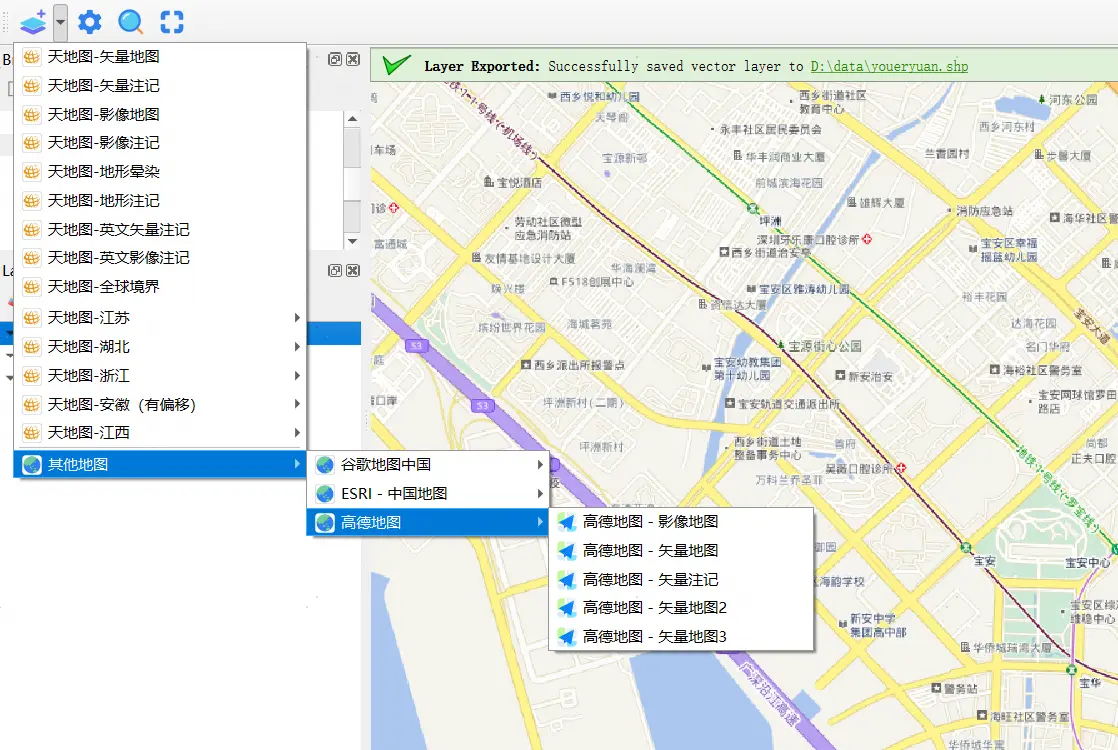The height and width of the screenshot is (750, 1118).
Task: Close the lower Layers dock panel
Action: (353, 270)
